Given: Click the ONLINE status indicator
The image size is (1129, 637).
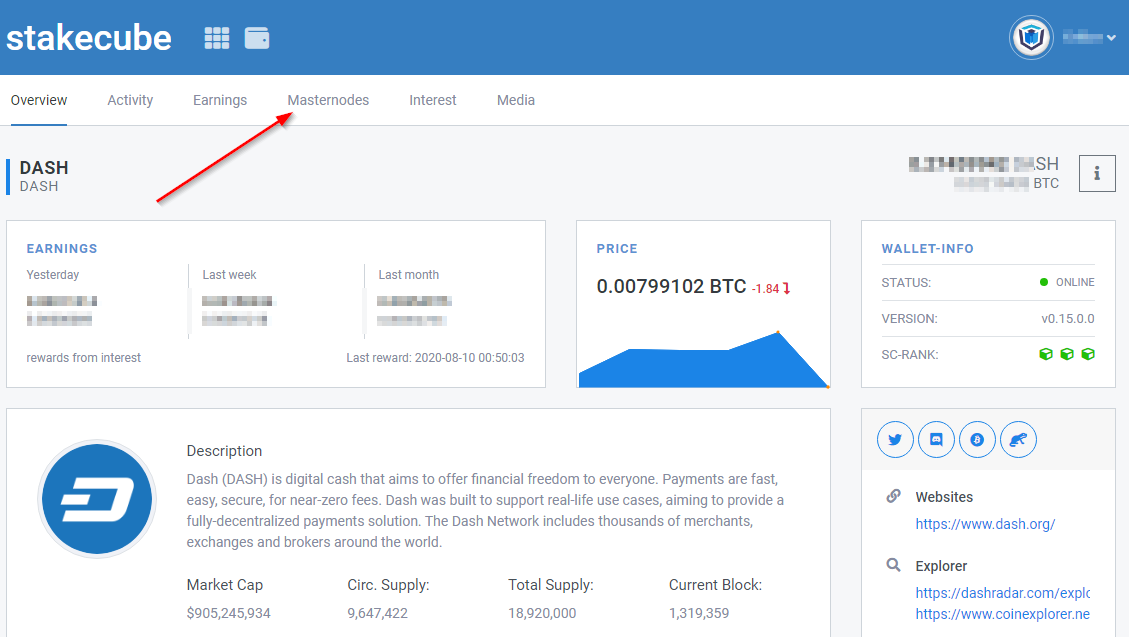Looking at the screenshot, I should pyautogui.click(x=1067, y=282).
